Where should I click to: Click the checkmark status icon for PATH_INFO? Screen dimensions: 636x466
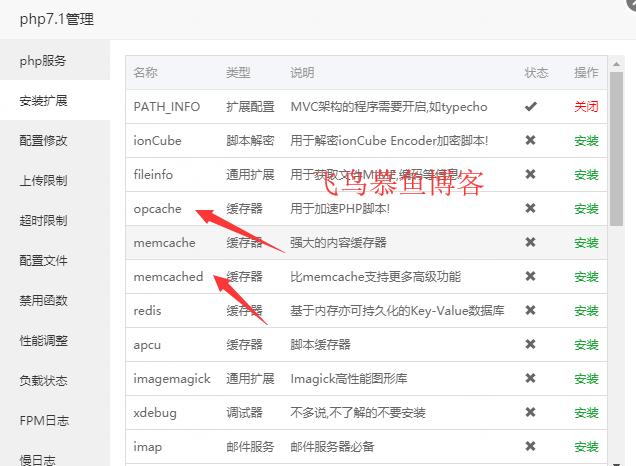pyautogui.click(x=530, y=106)
